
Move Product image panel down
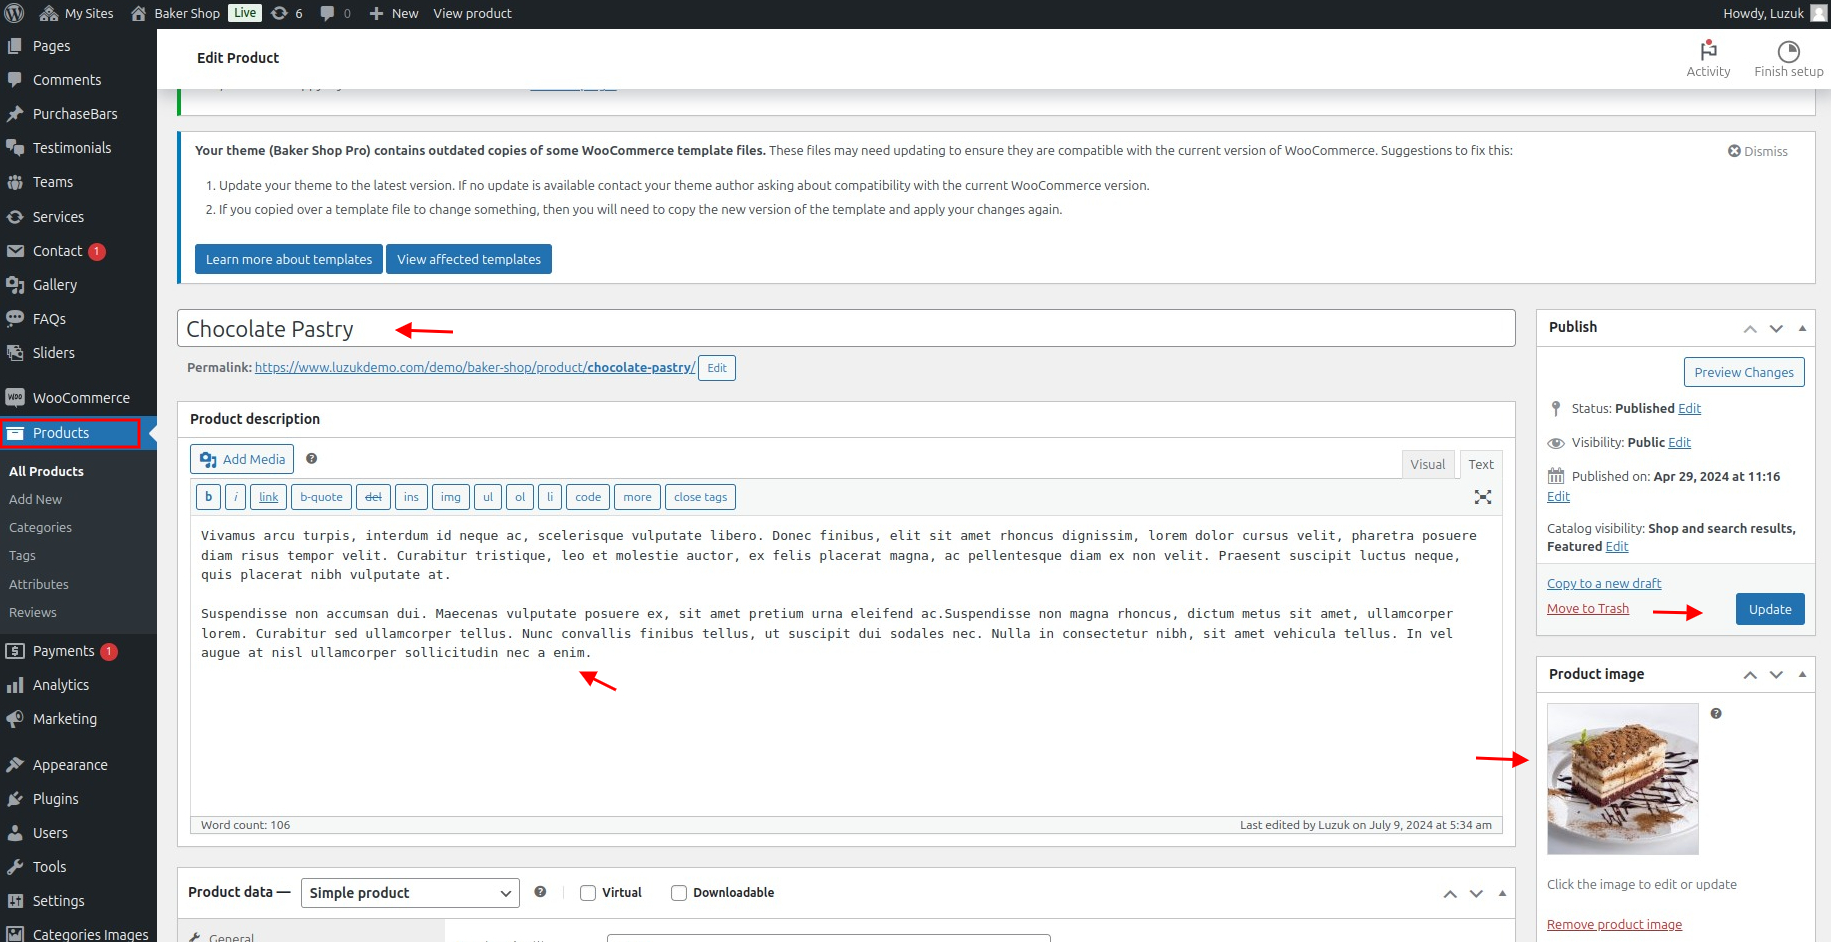tap(1776, 675)
